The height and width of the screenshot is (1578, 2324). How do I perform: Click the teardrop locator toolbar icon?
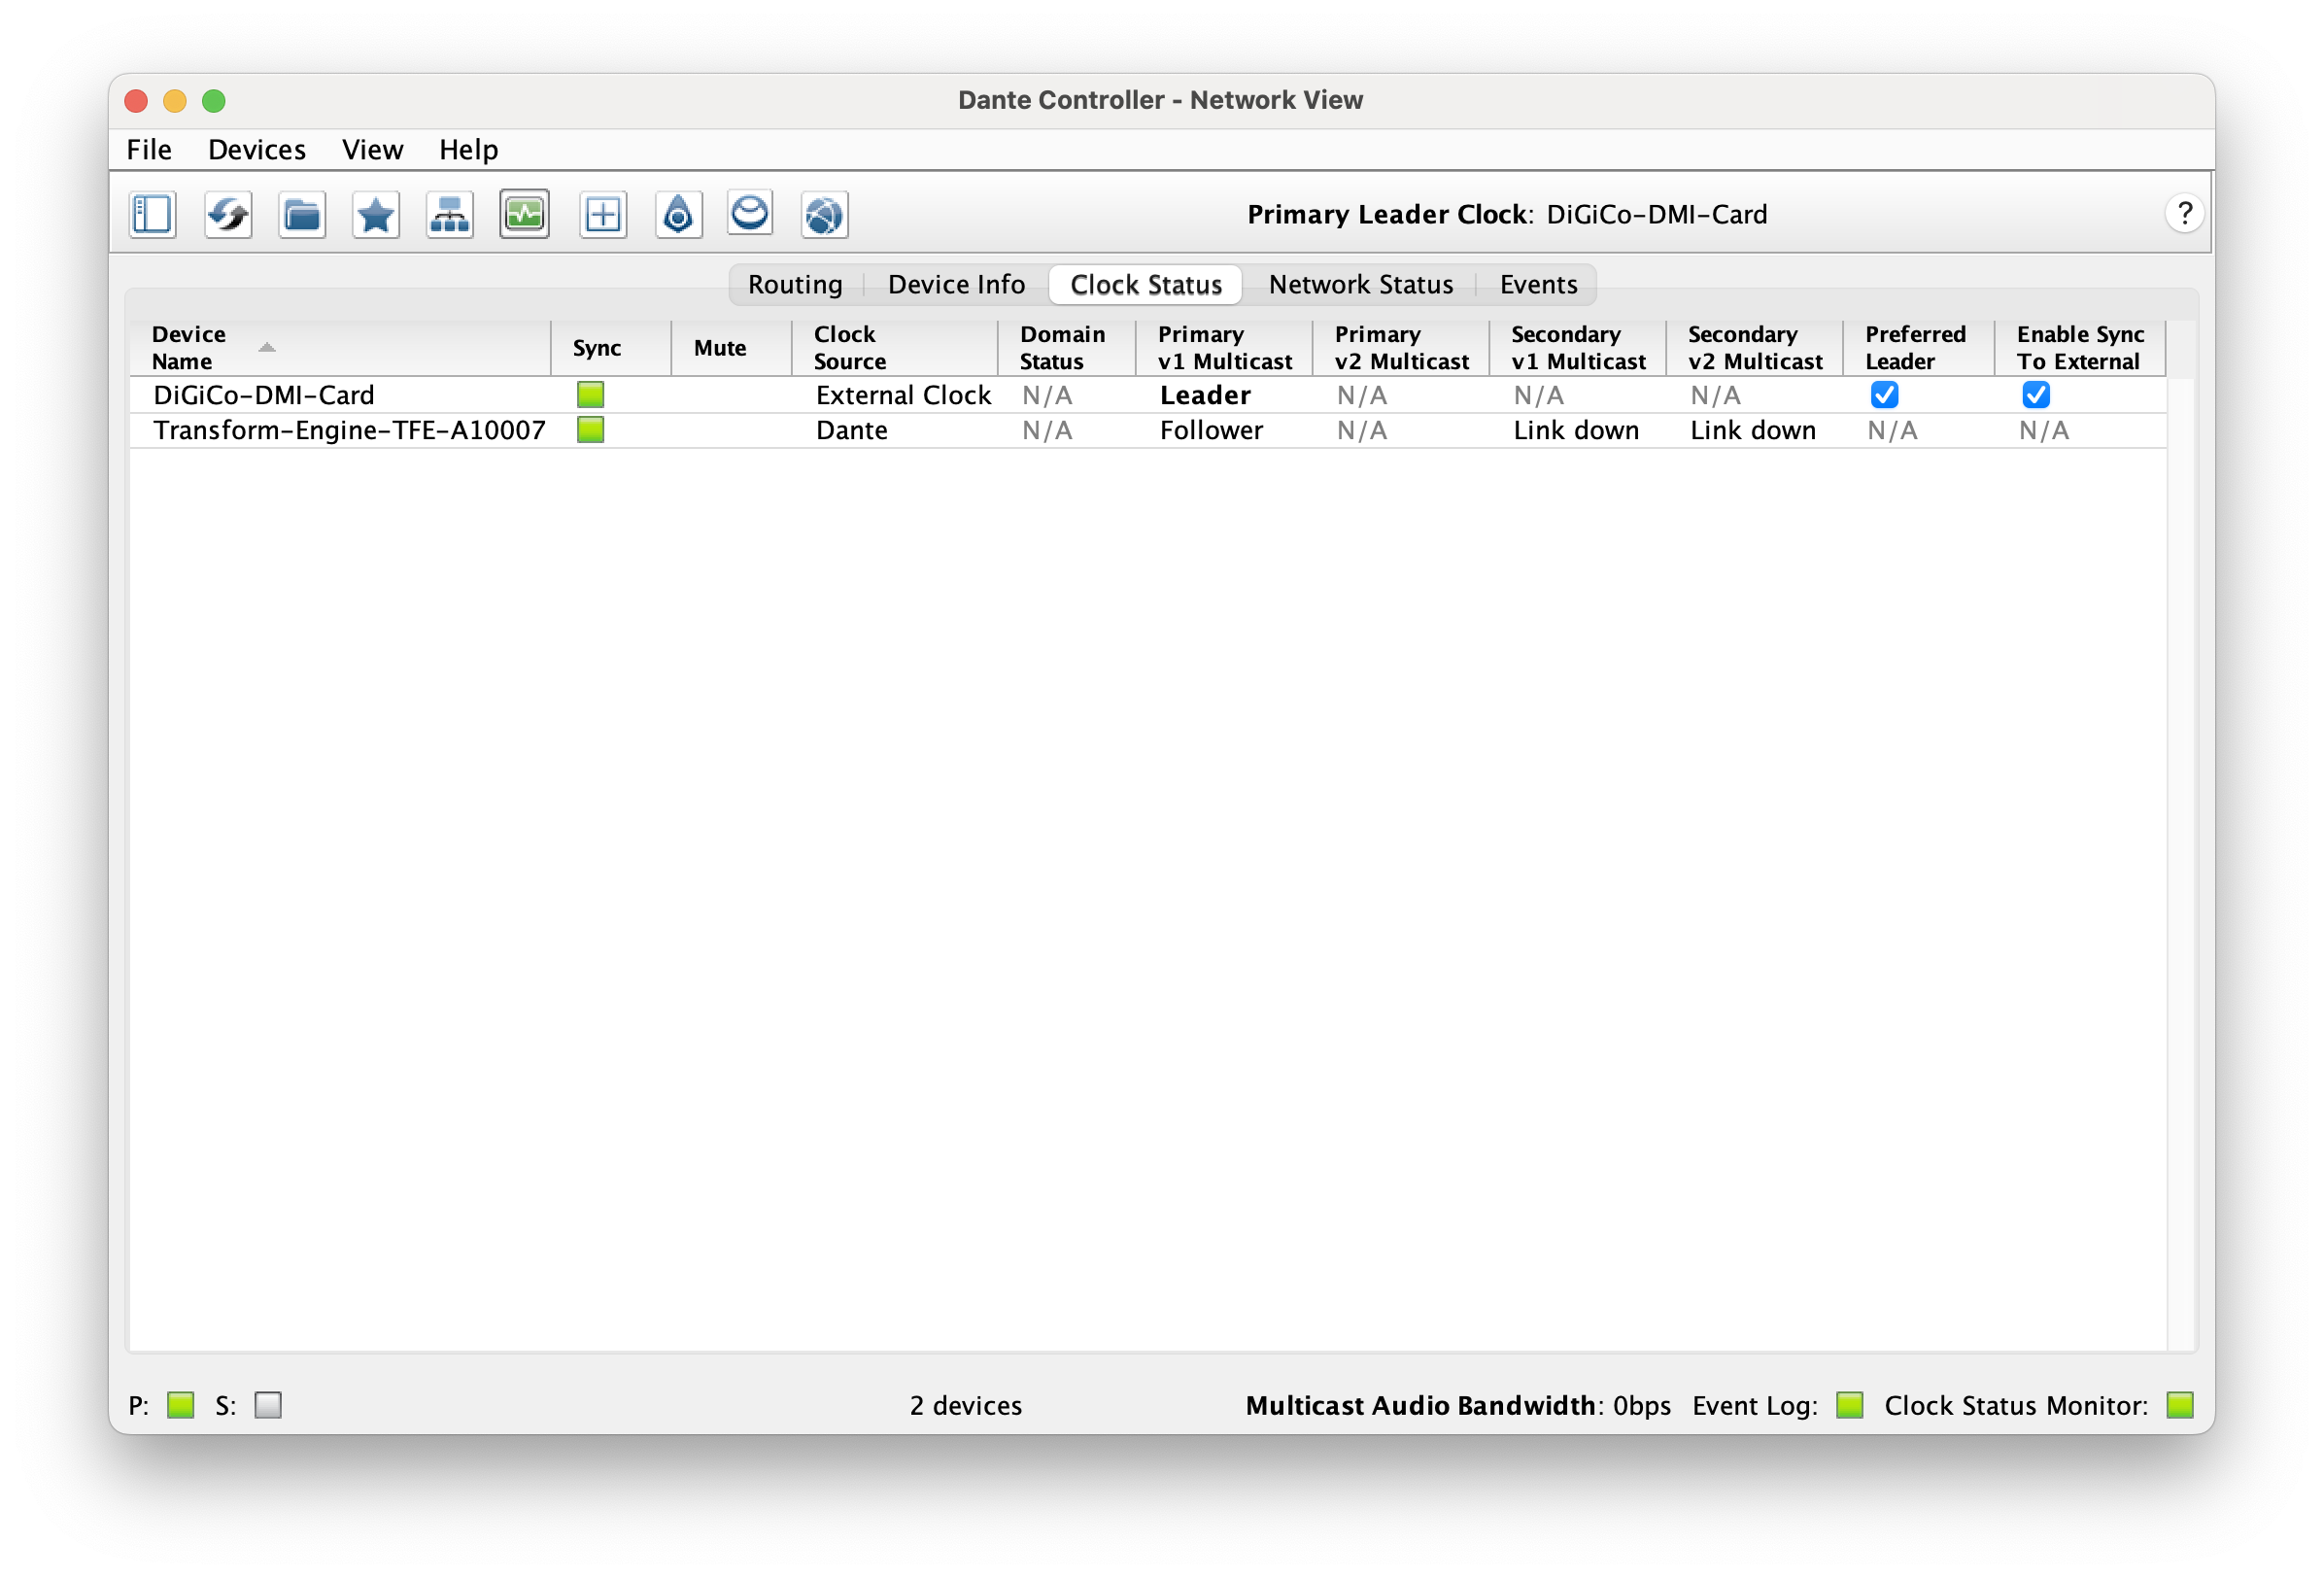pos(678,215)
